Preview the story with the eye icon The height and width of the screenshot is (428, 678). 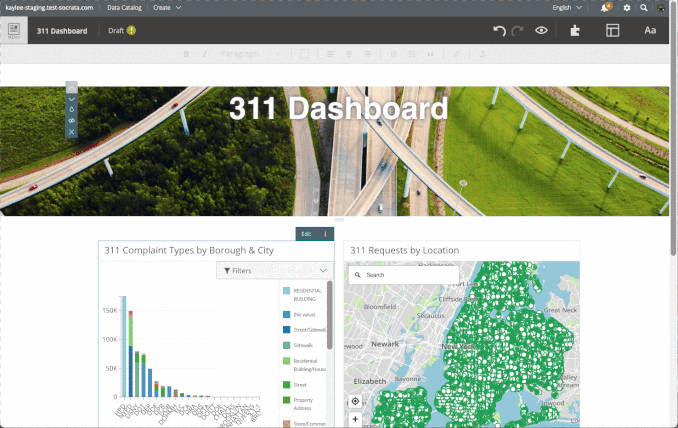click(x=541, y=30)
